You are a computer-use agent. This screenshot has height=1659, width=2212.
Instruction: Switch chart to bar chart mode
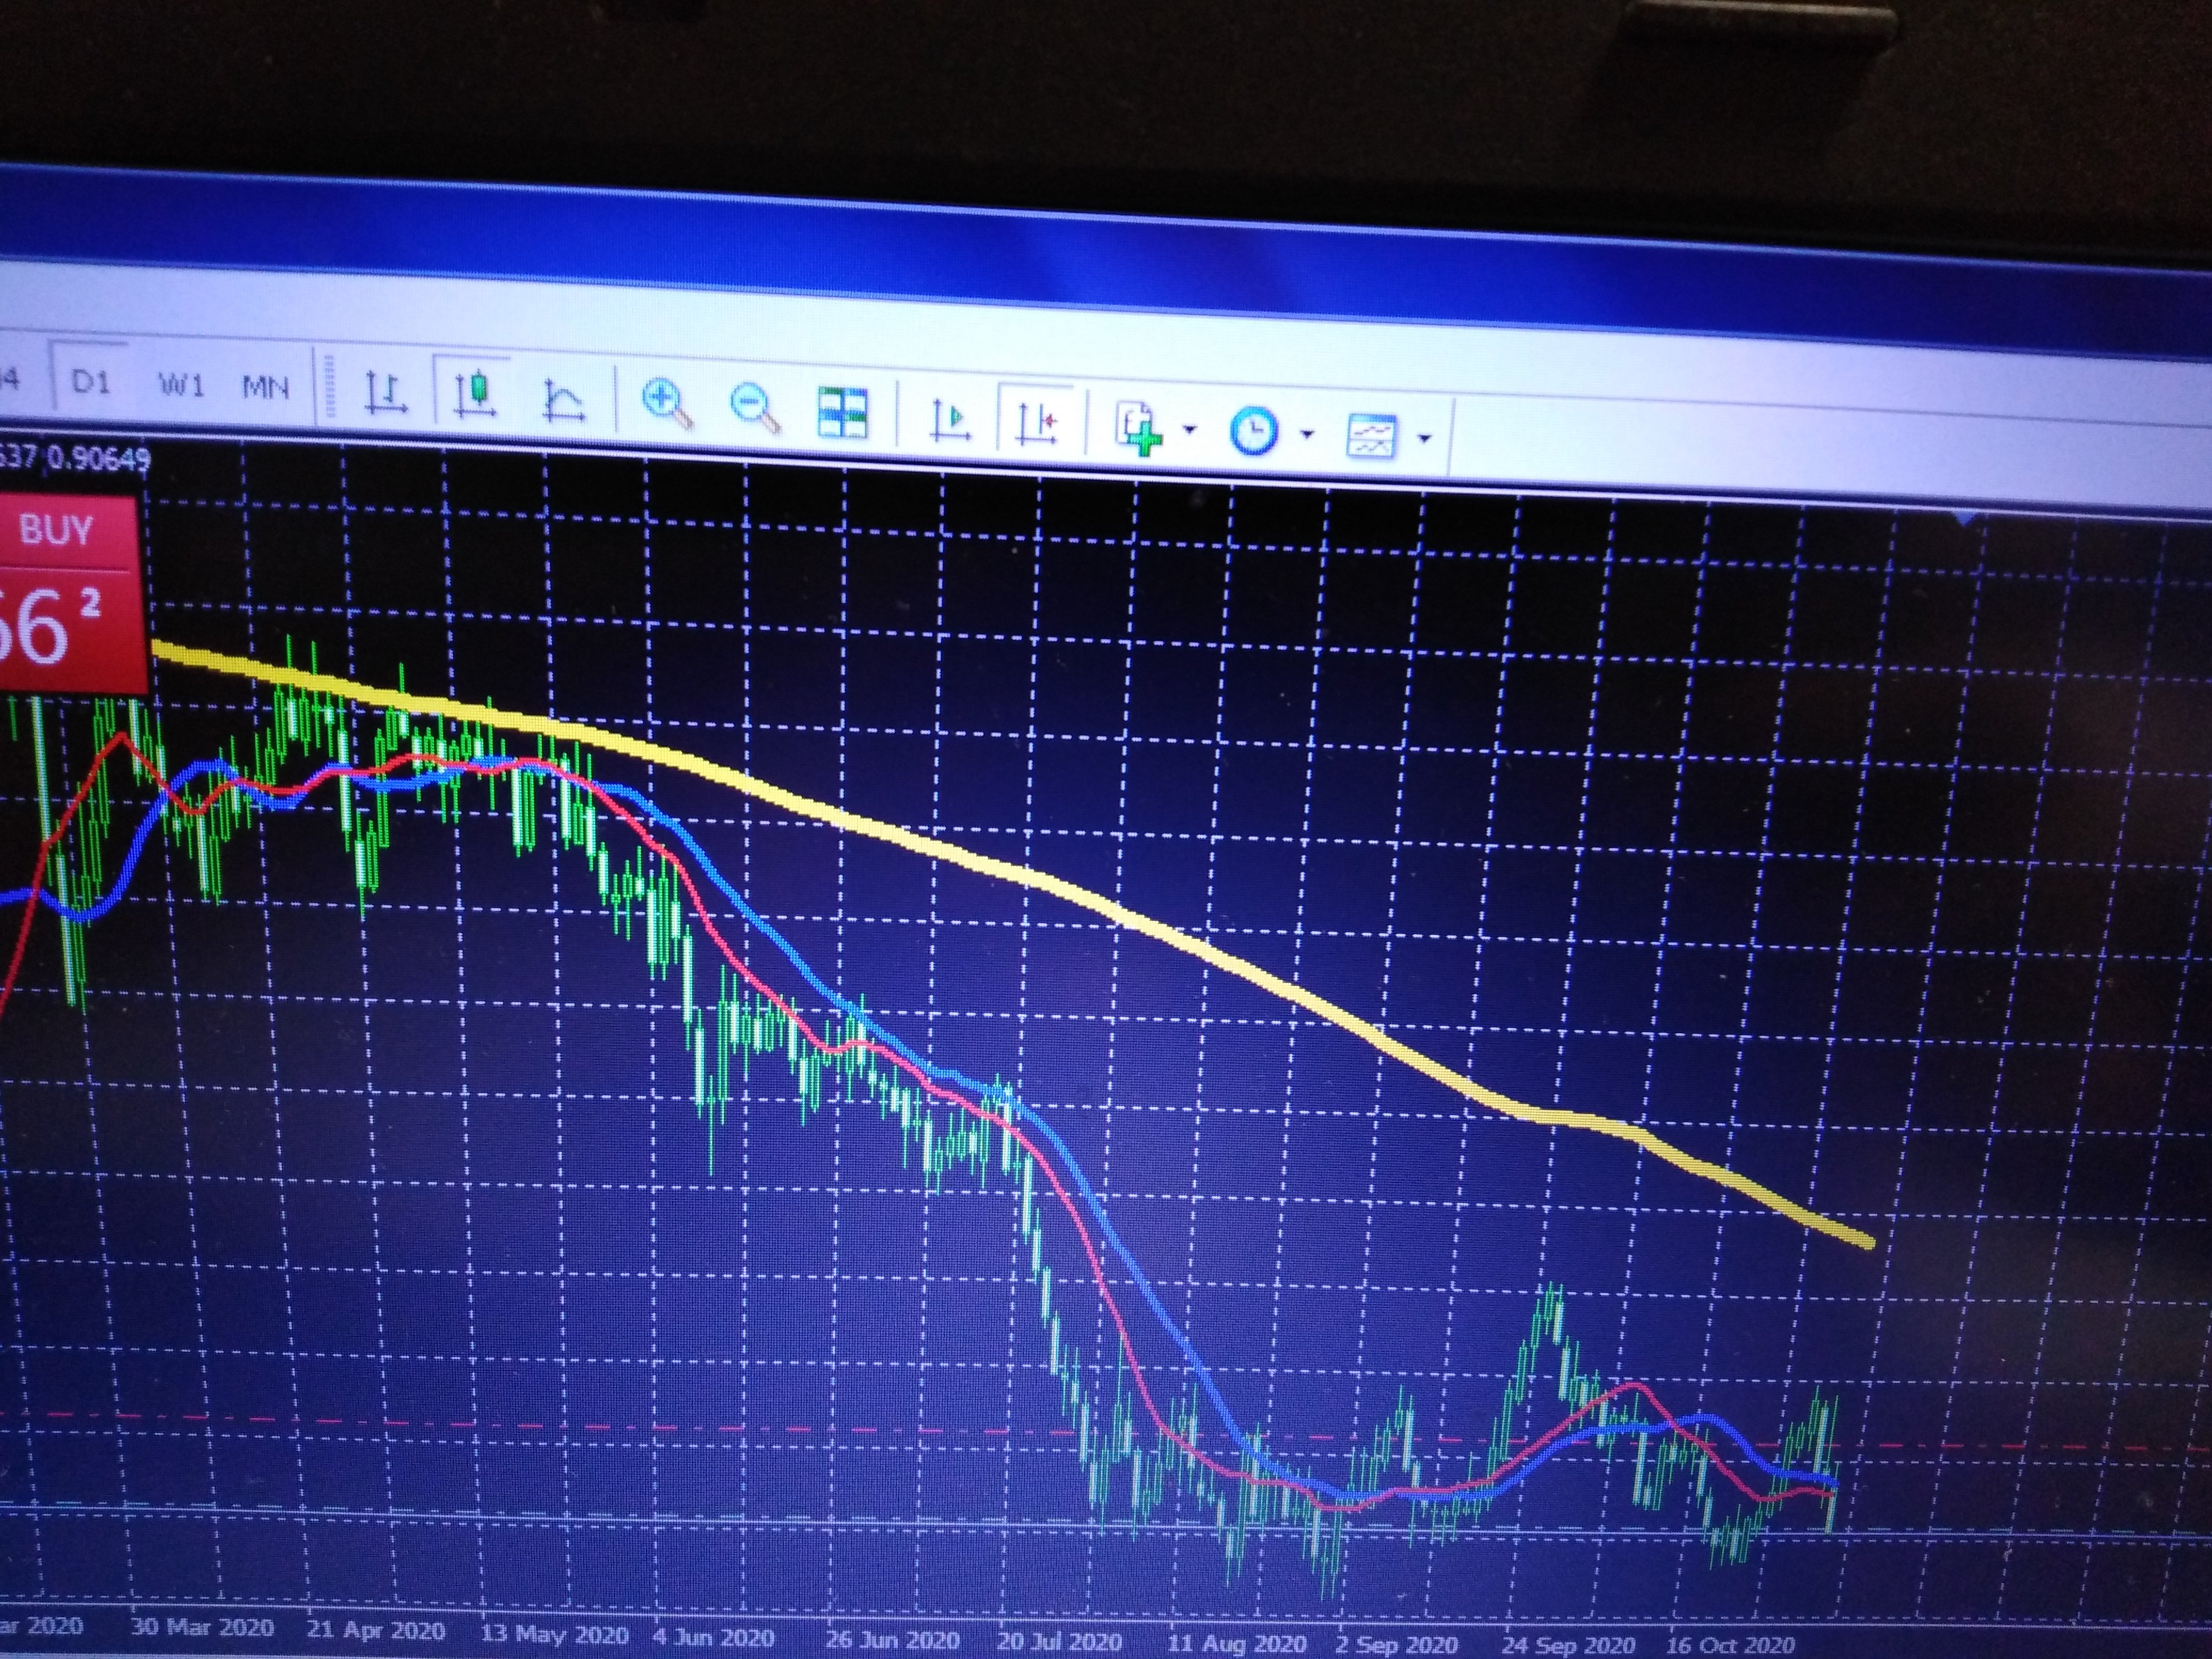click(385, 394)
